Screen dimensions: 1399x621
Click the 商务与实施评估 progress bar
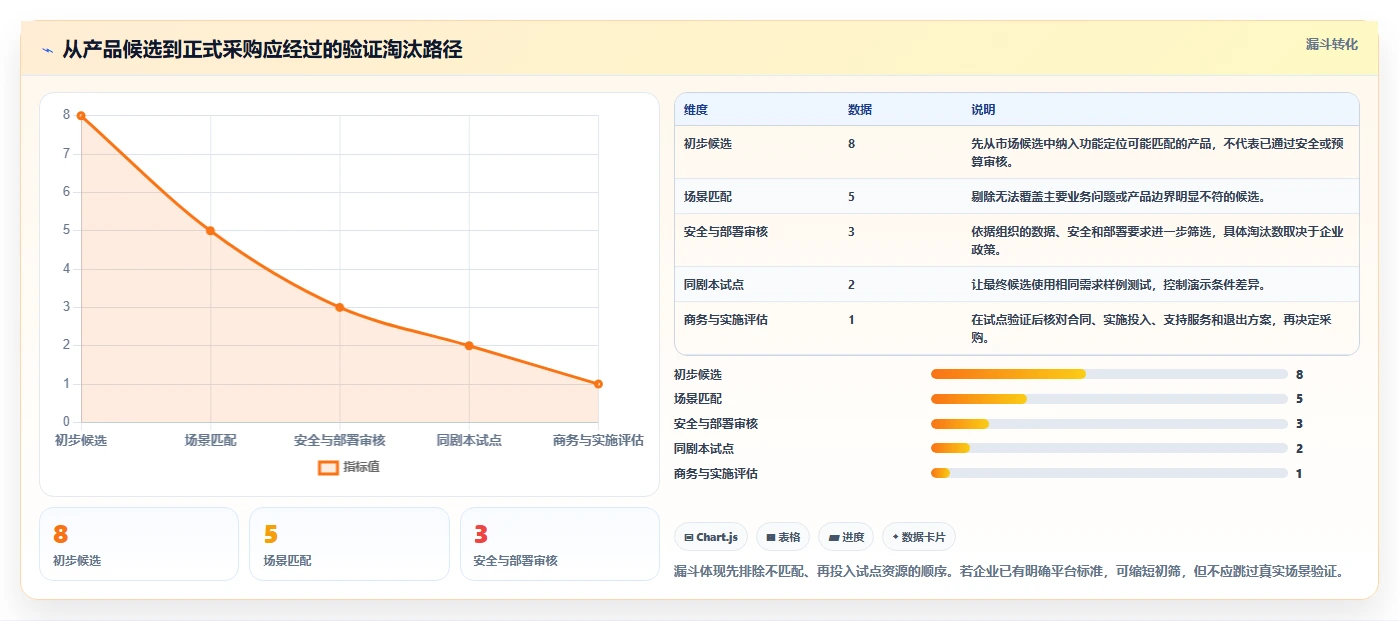pyautogui.click(x=1109, y=473)
